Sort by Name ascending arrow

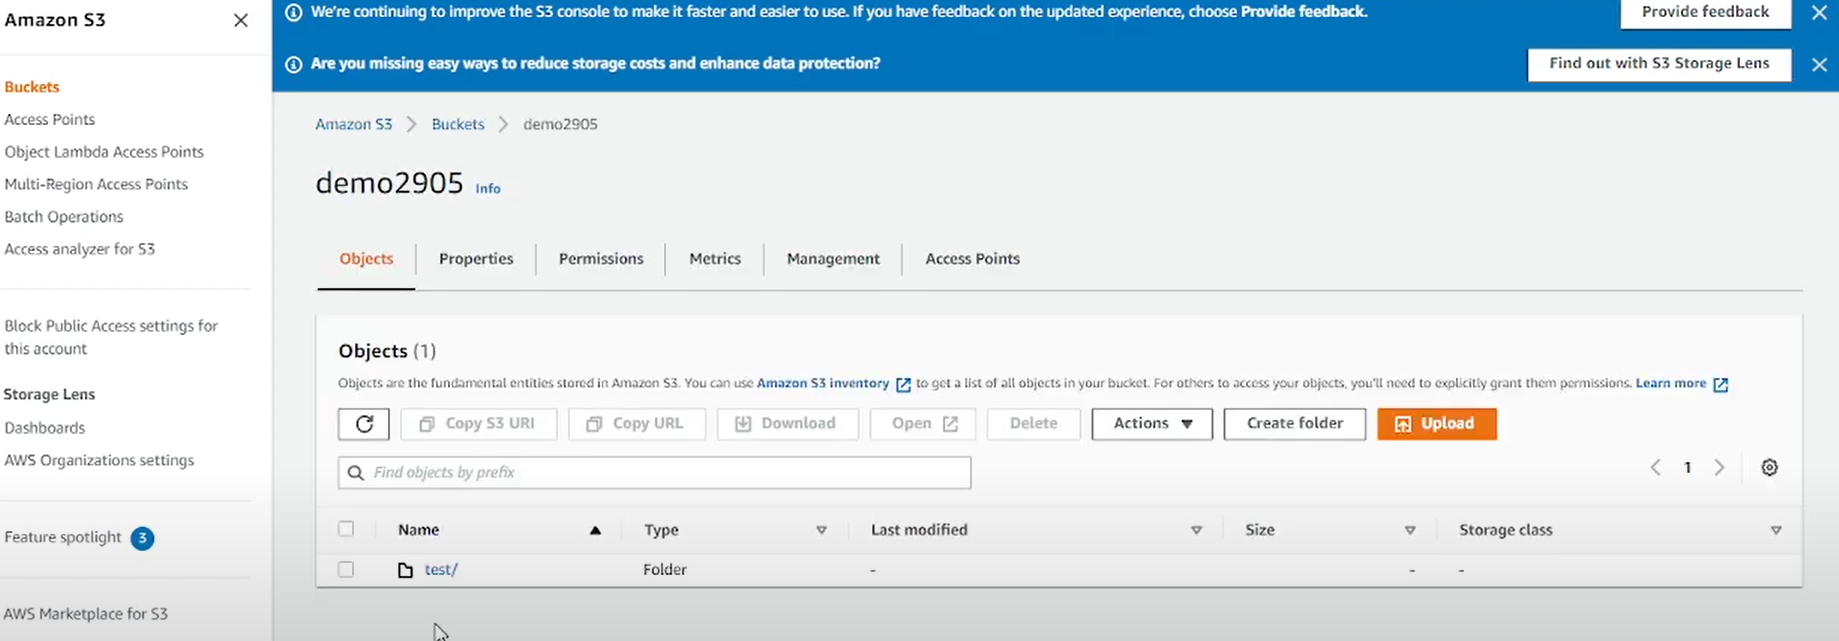point(595,530)
